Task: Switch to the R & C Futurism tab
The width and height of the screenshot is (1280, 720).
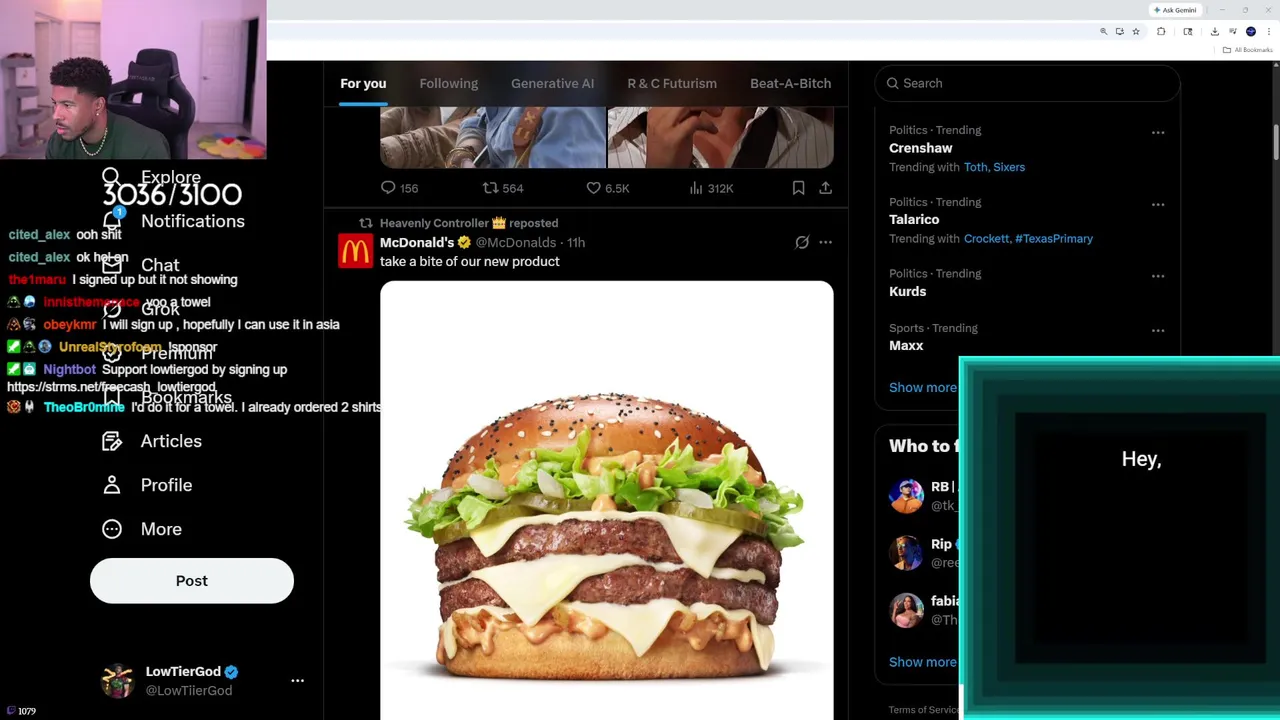Action: click(672, 83)
